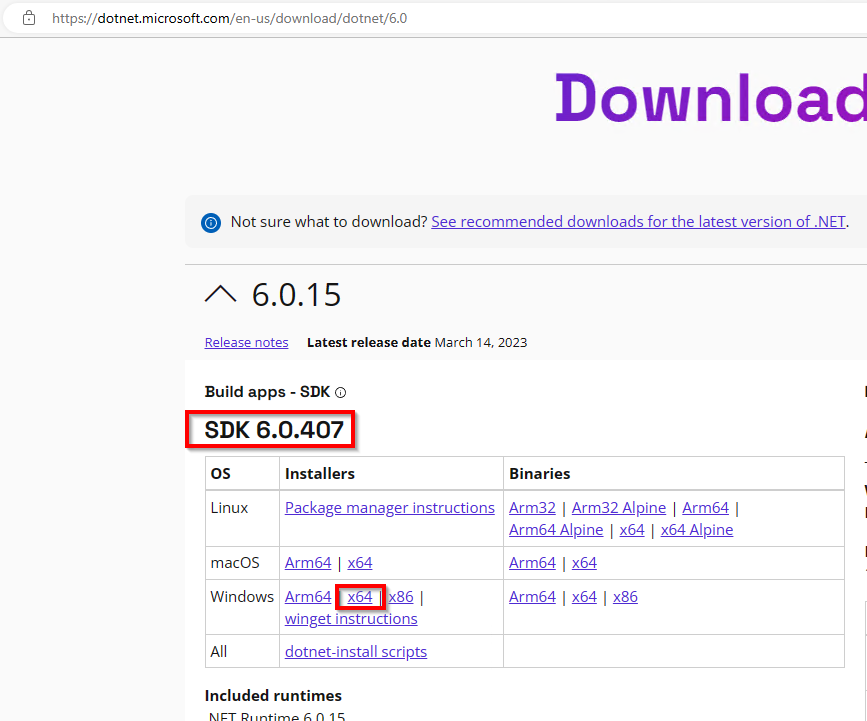This screenshot has width=867, height=721.
Task: Download Linux Arm64 Alpine binaries
Action: coord(556,530)
